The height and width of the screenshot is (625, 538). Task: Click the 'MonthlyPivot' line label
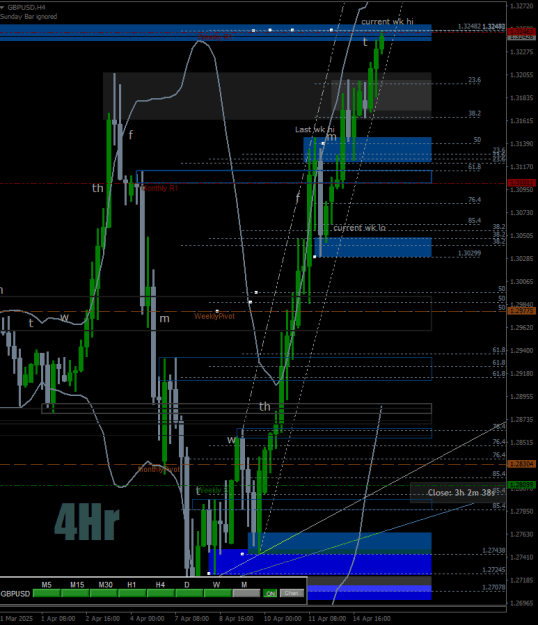point(159,469)
